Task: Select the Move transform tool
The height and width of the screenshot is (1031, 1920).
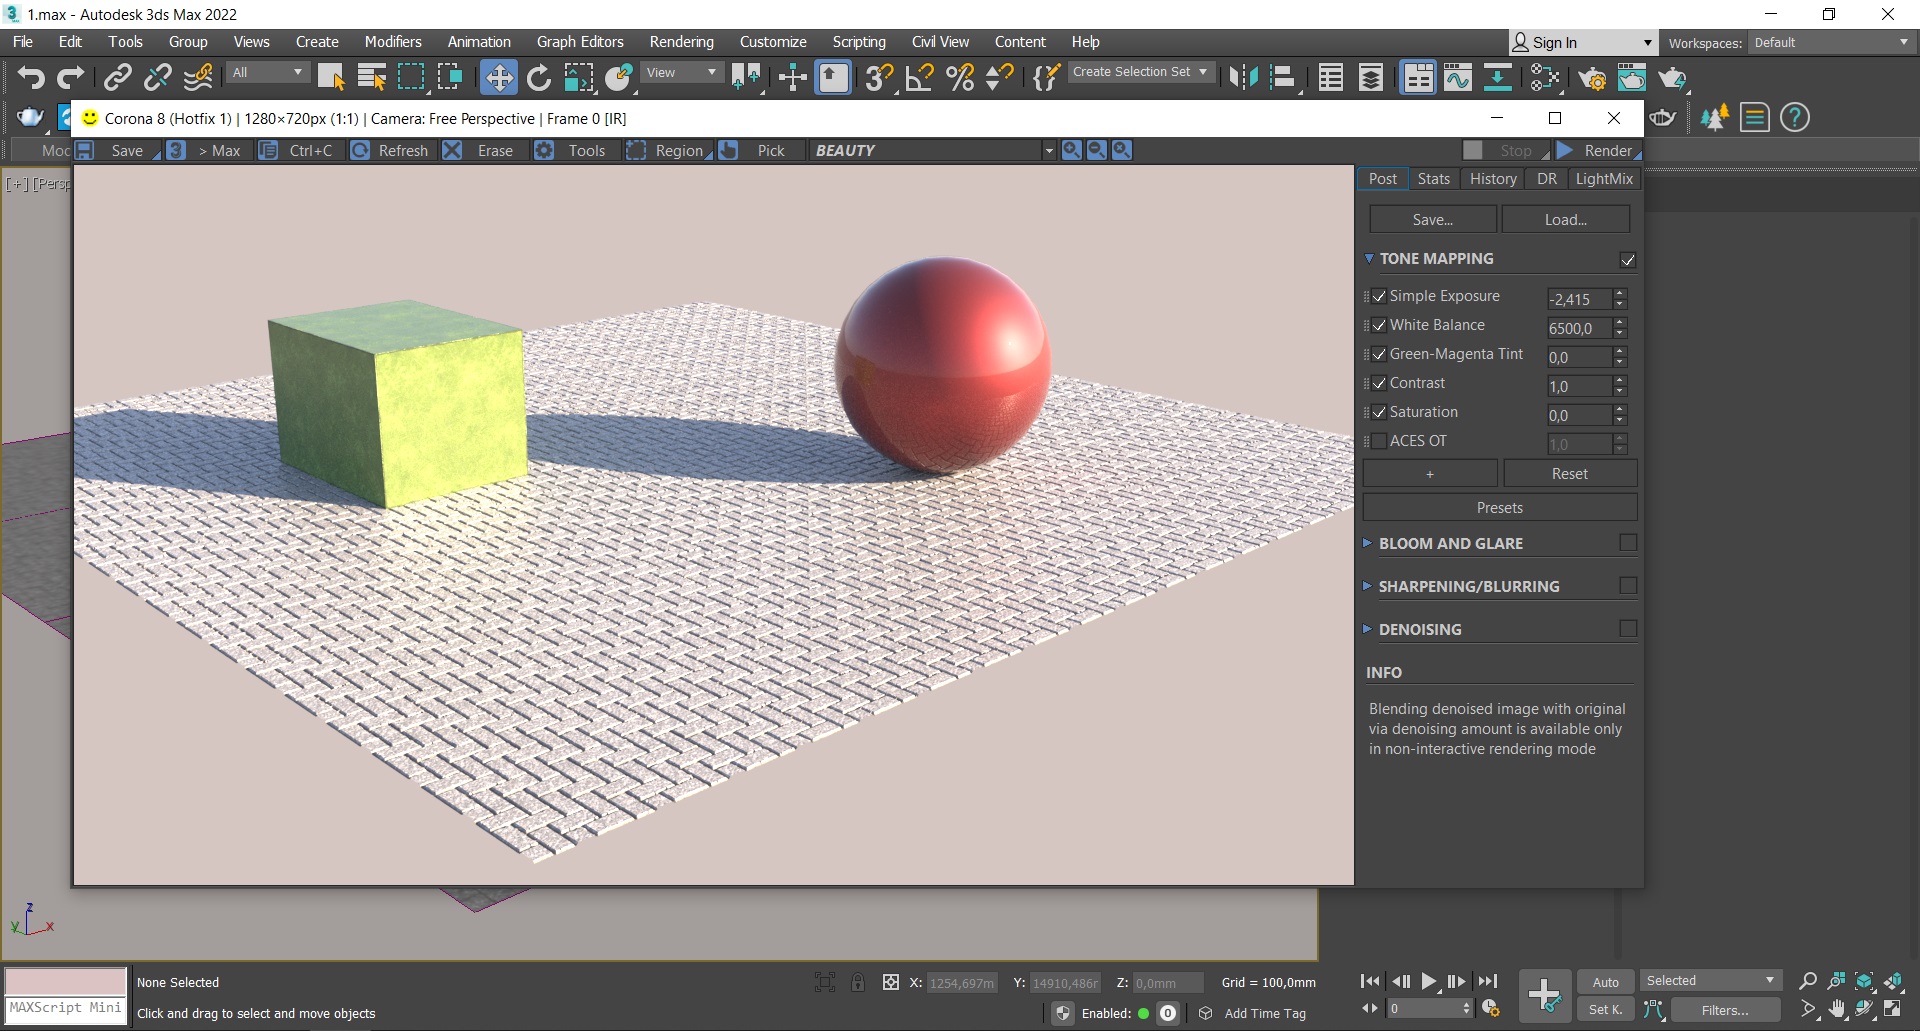Action: [x=498, y=78]
